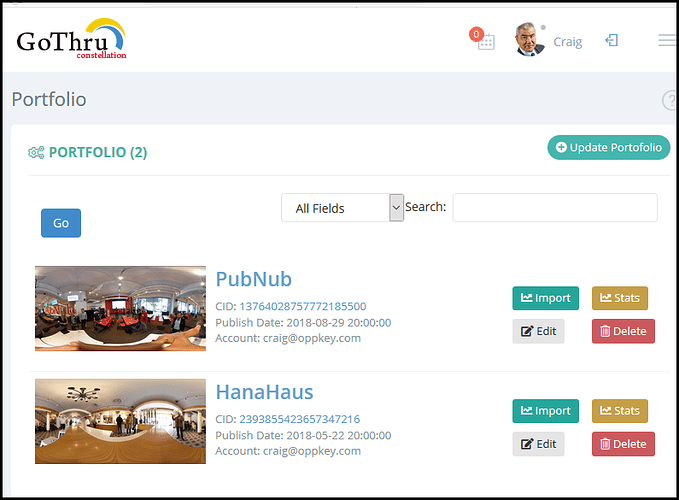The width and height of the screenshot is (679, 500).
Task: Edit the HanaHaus entry
Action: 538,444
